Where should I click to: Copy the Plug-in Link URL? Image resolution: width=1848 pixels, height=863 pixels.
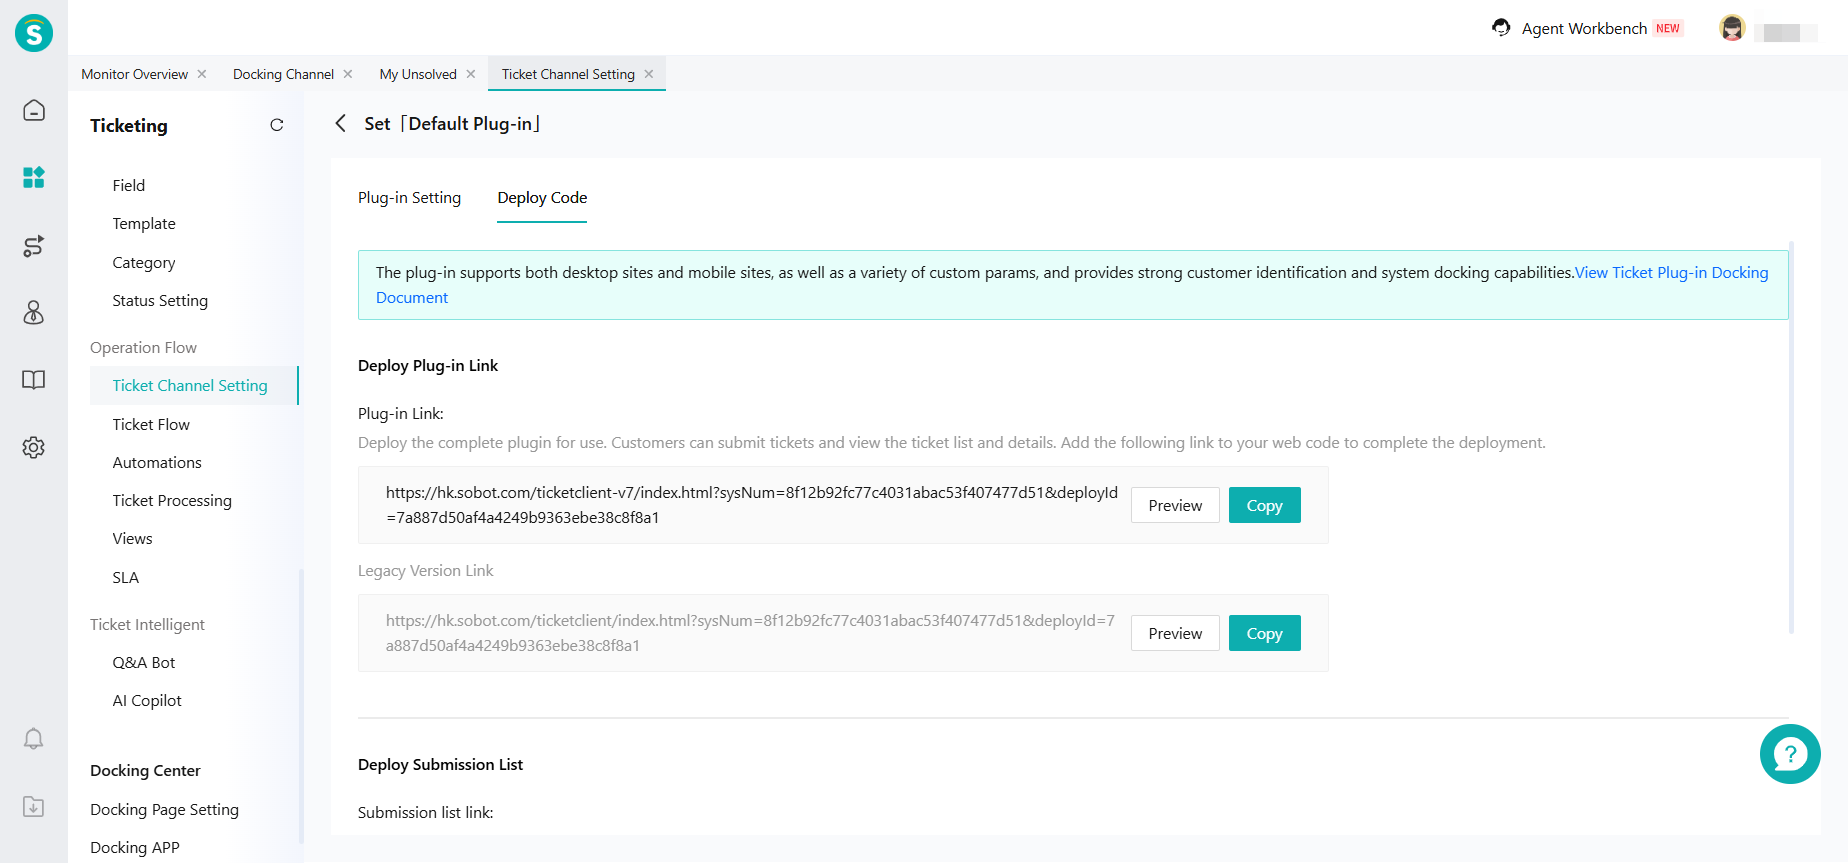1264,506
